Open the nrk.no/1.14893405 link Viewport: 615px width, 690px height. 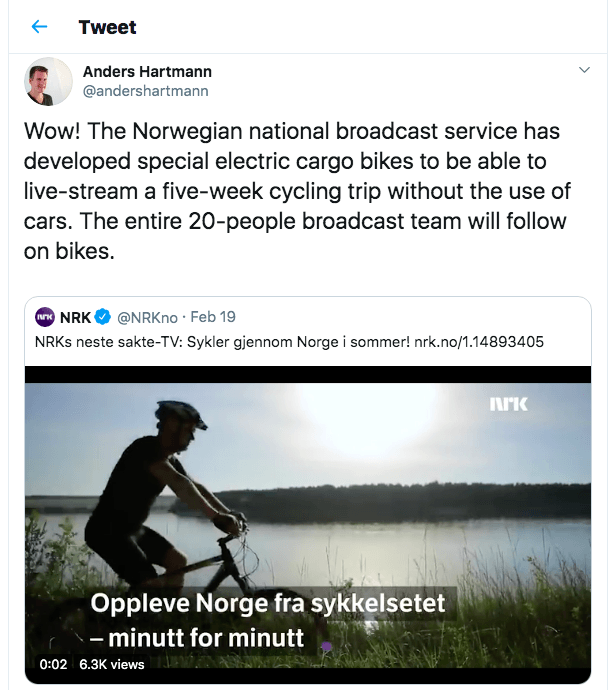[478, 342]
